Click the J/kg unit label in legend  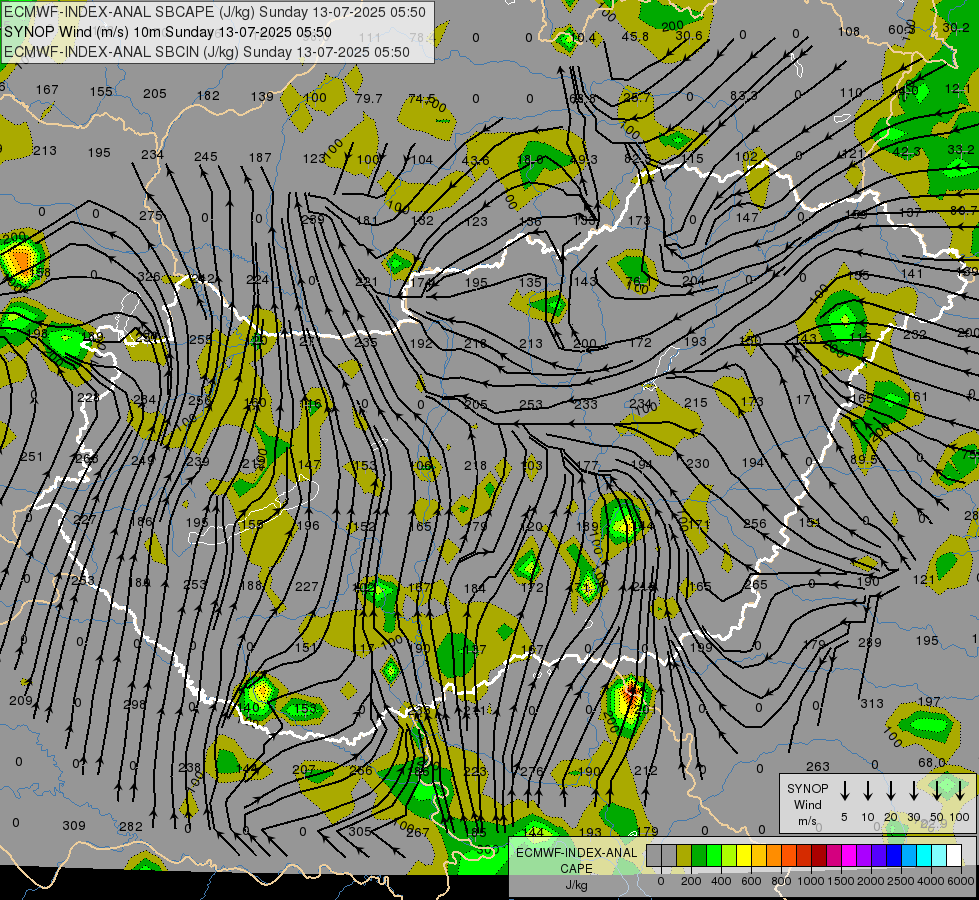pos(576,885)
